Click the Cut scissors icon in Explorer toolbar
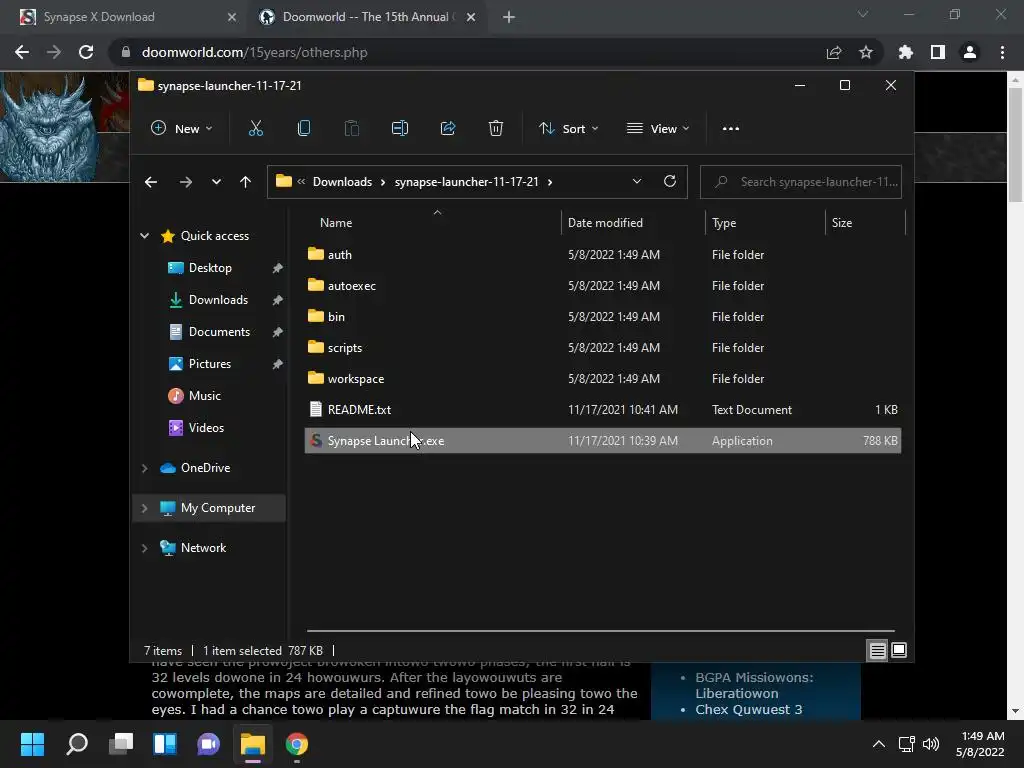This screenshot has width=1024, height=768. pyautogui.click(x=255, y=129)
